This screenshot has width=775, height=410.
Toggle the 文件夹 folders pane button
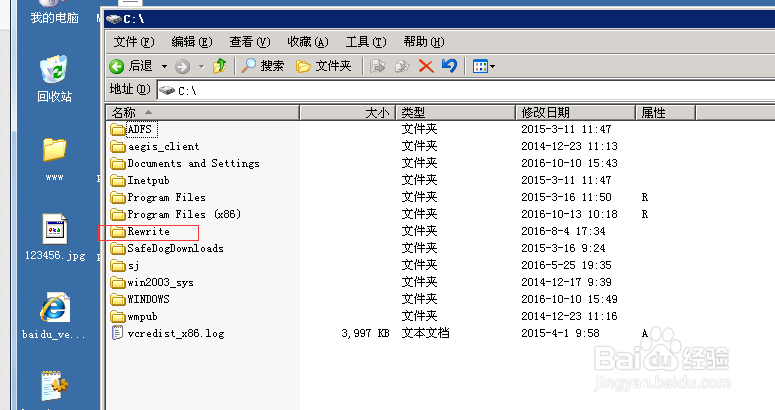point(324,66)
